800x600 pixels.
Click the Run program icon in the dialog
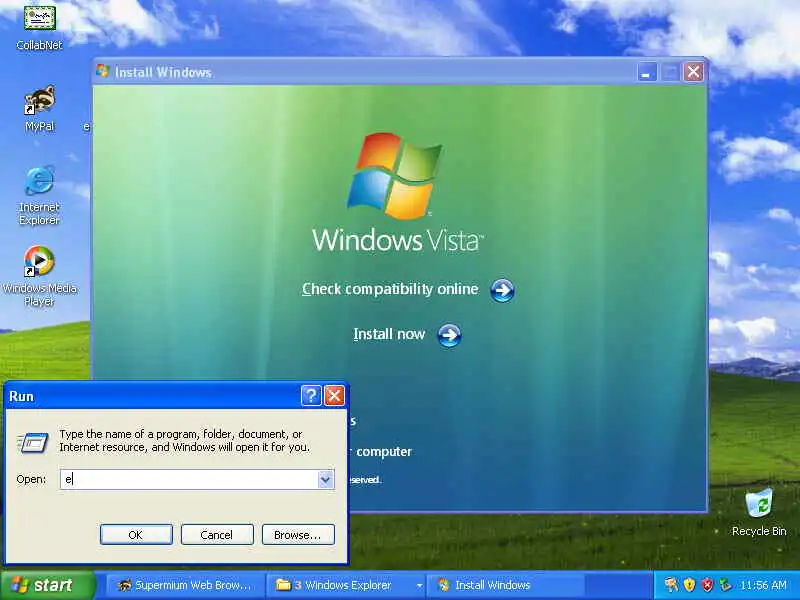click(x=33, y=442)
